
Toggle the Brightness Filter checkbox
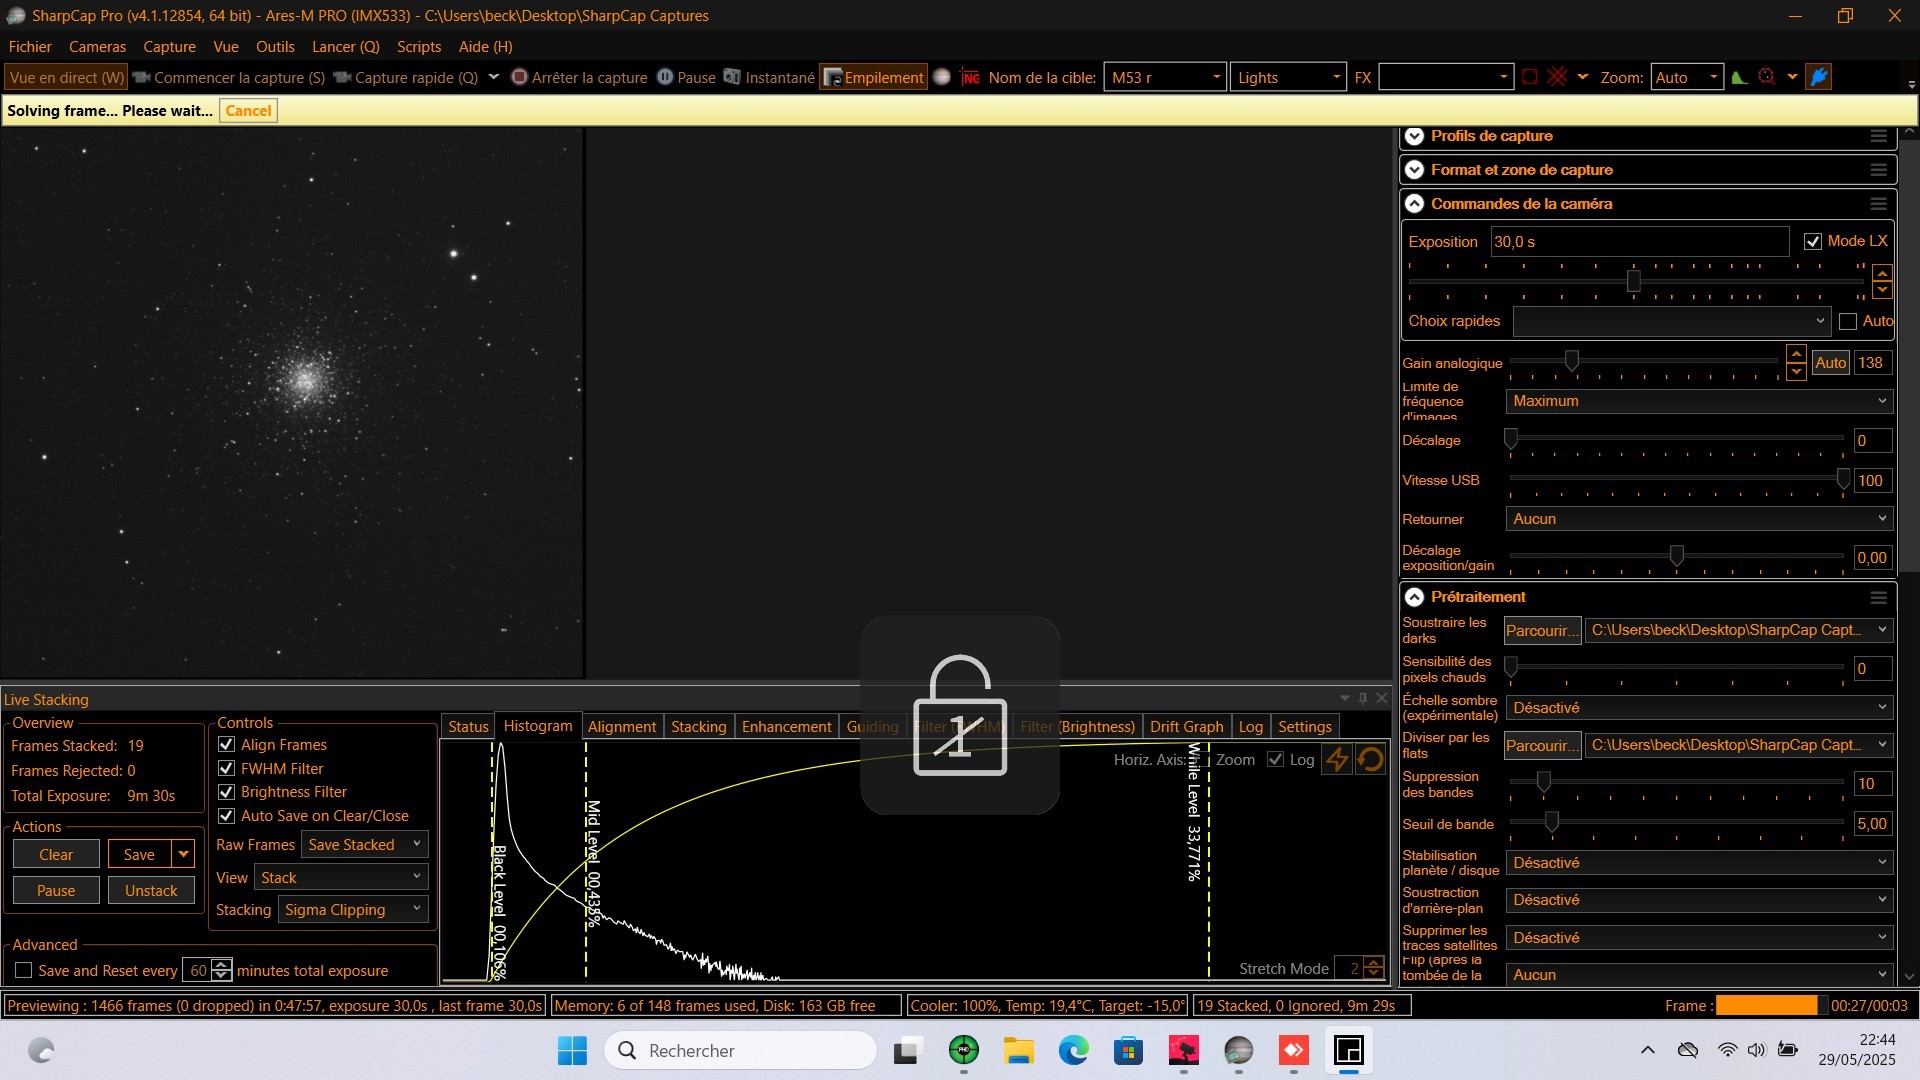click(x=227, y=791)
